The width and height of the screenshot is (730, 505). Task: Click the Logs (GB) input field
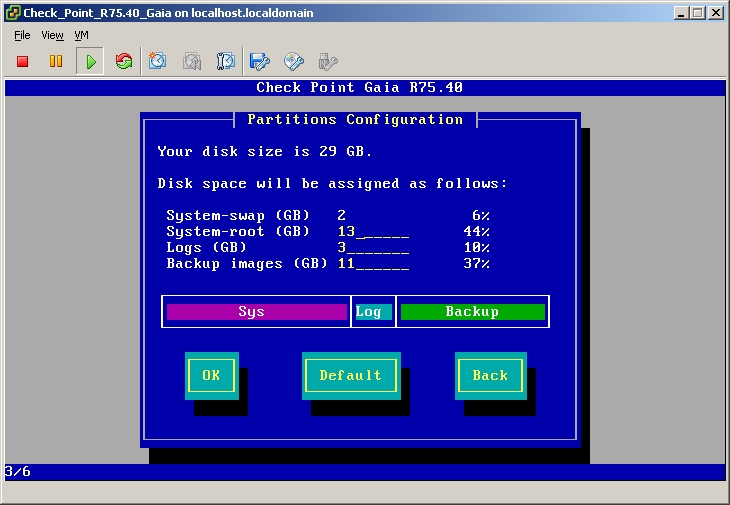coord(373,248)
